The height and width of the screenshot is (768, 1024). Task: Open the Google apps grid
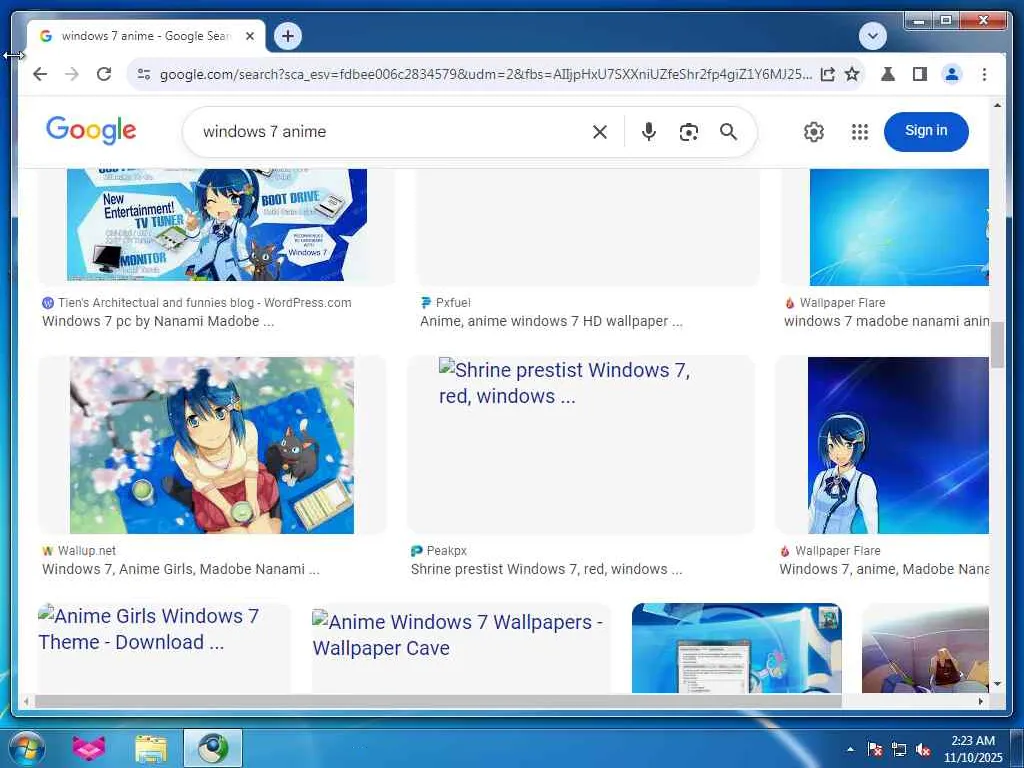coord(860,132)
